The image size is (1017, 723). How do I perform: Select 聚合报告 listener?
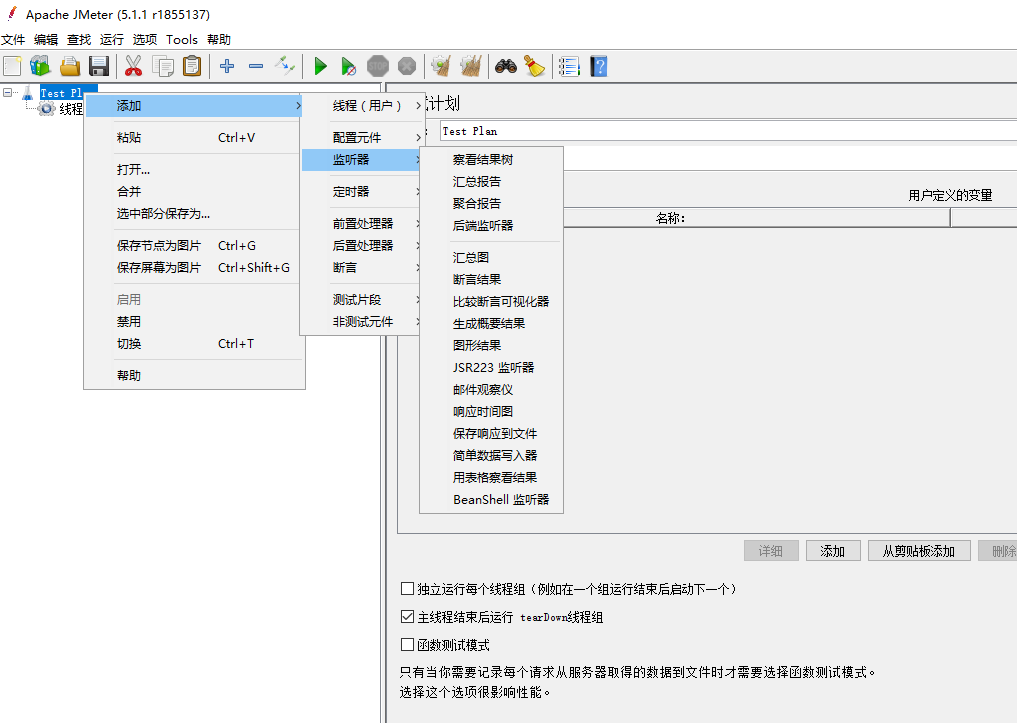click(x=491, y=204)
